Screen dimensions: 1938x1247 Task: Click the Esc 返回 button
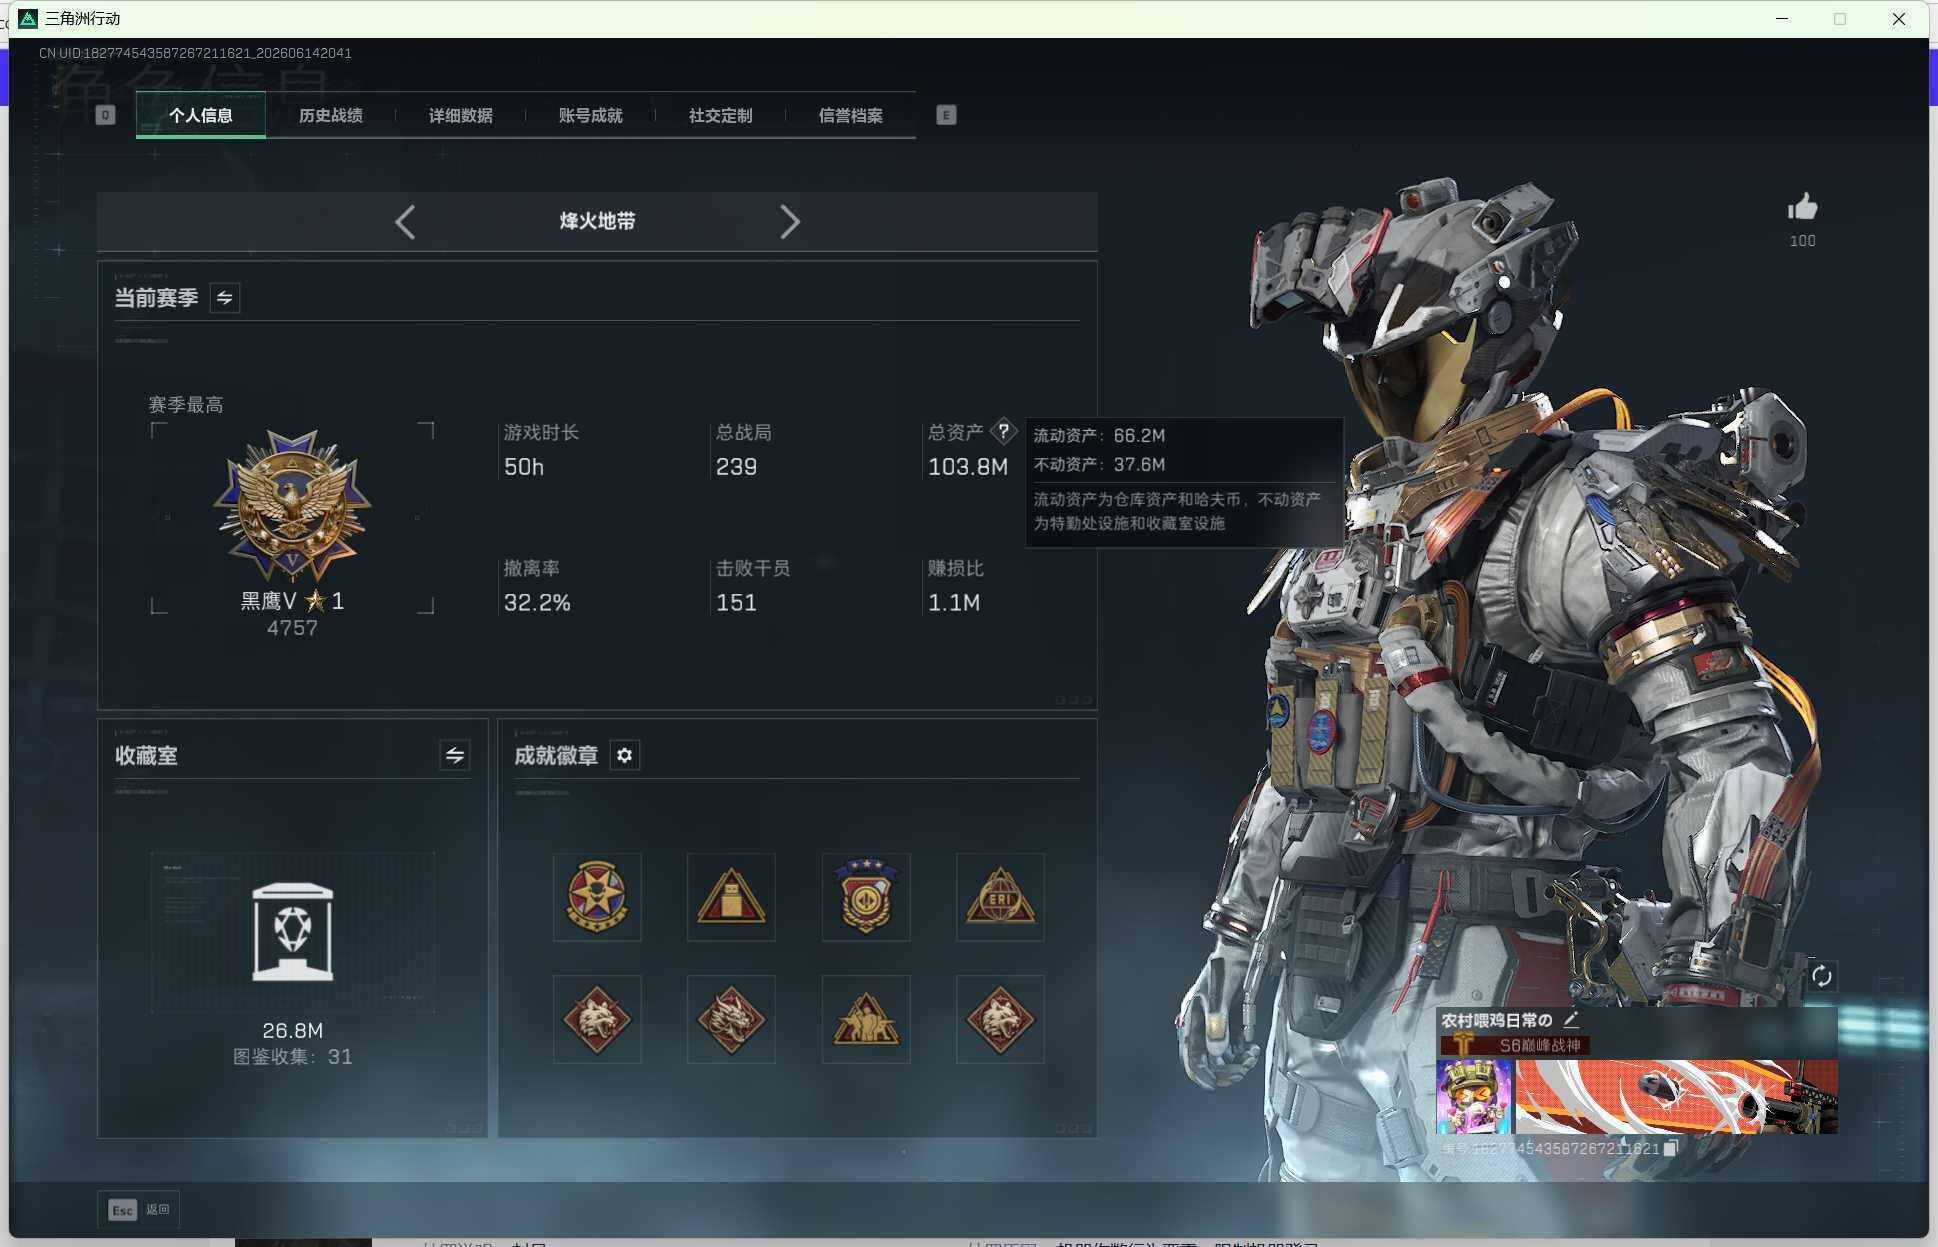click(139, 1210)
